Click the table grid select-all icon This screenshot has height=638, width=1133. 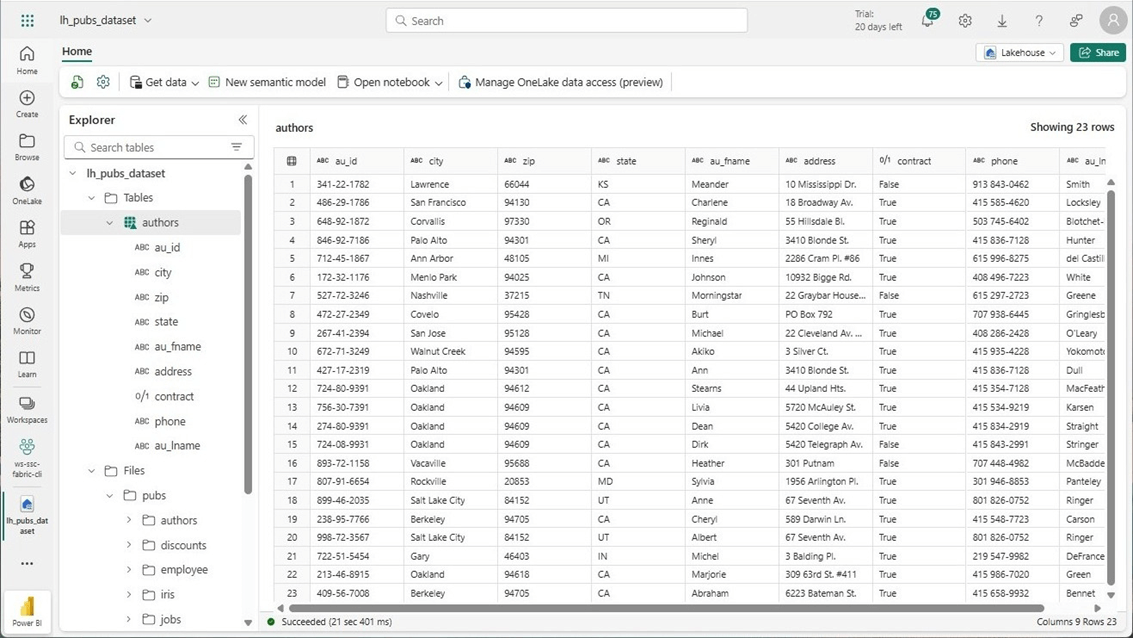pyautogui.click(x=292, y=161)
